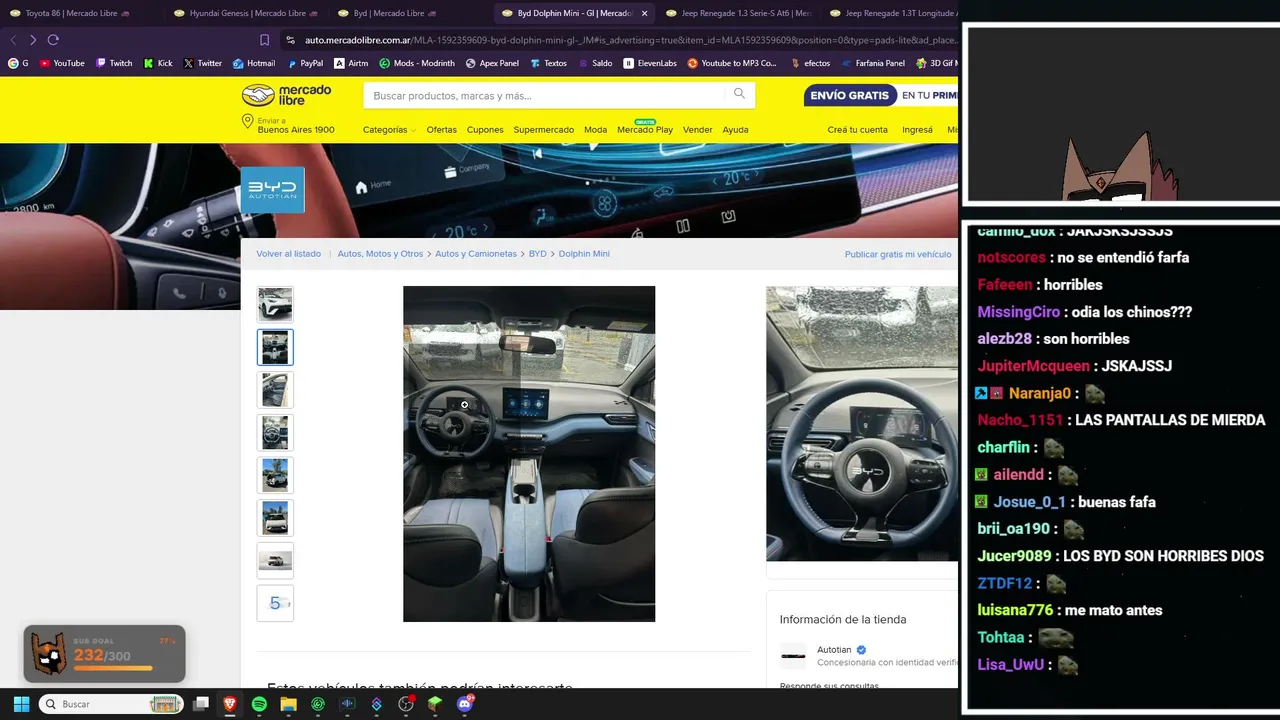Open OBS Studio from the taskbar
This screenshot has height=720, width=1280.
click(x=406, y=704)
